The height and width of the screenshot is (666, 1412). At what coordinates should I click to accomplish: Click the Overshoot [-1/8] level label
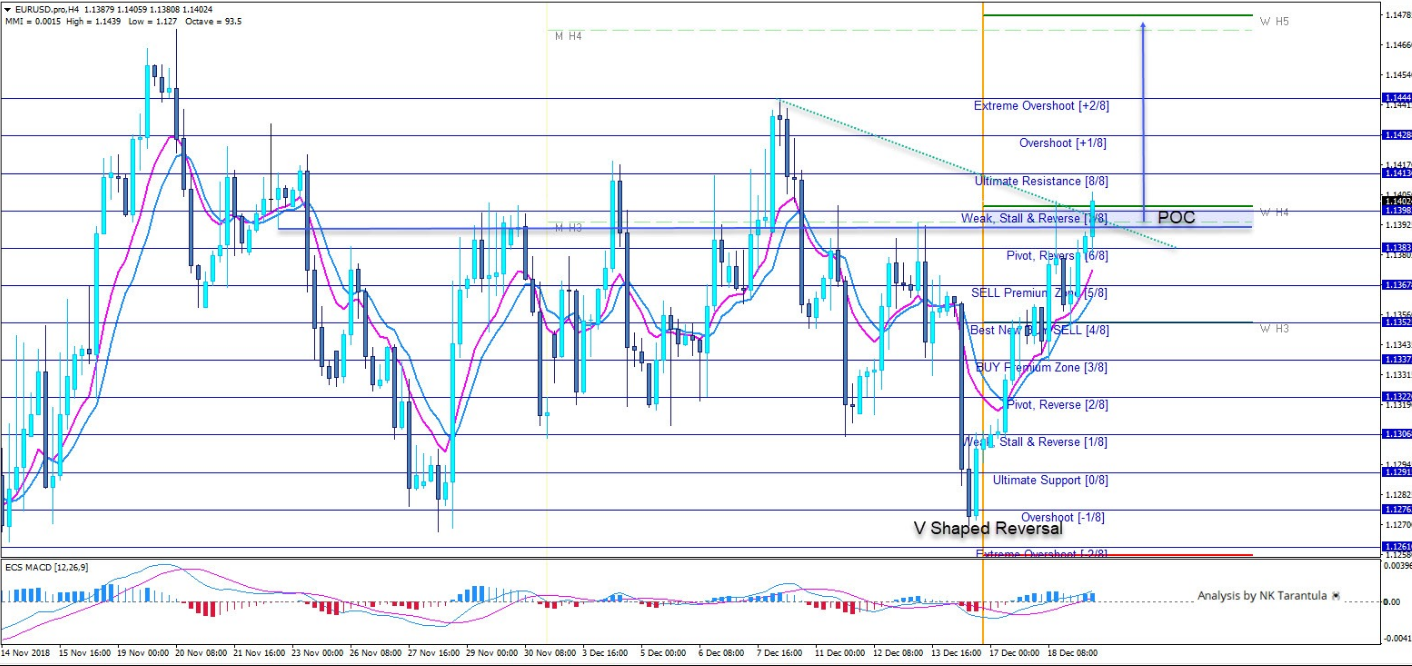click(x=1063, y=517)
